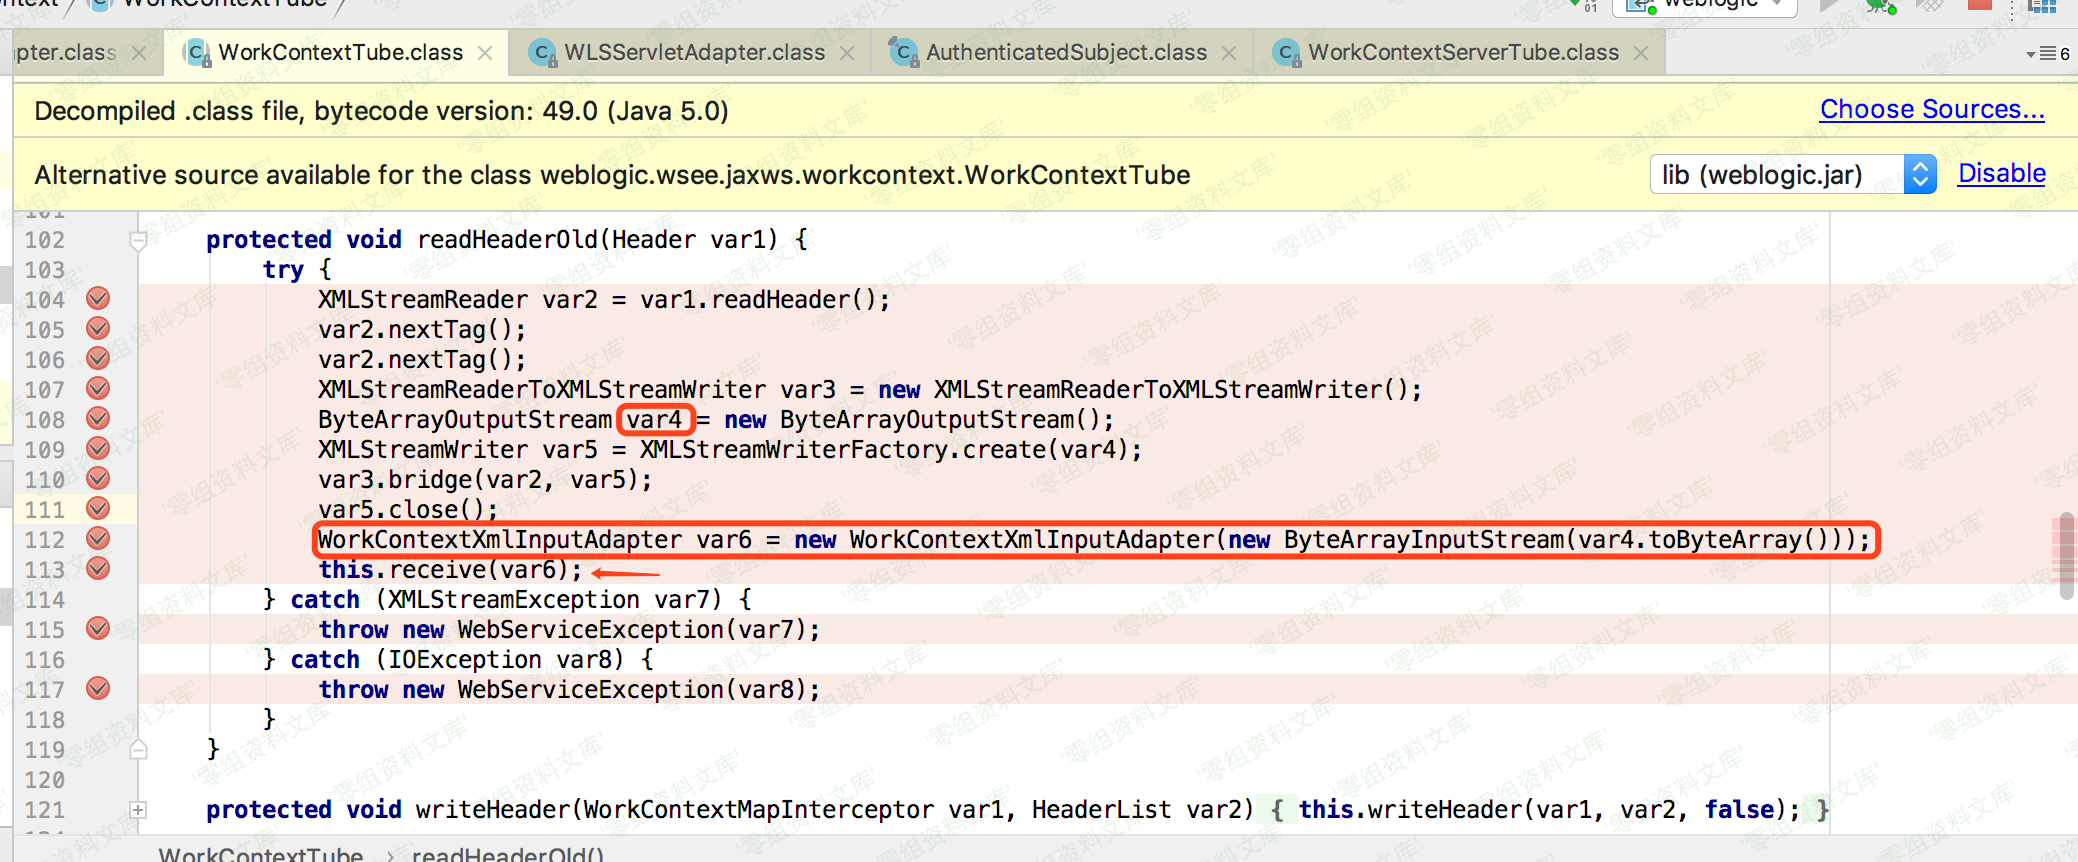
Task: Click the red Stop button in toolbar
Action: click(1979, 5)
